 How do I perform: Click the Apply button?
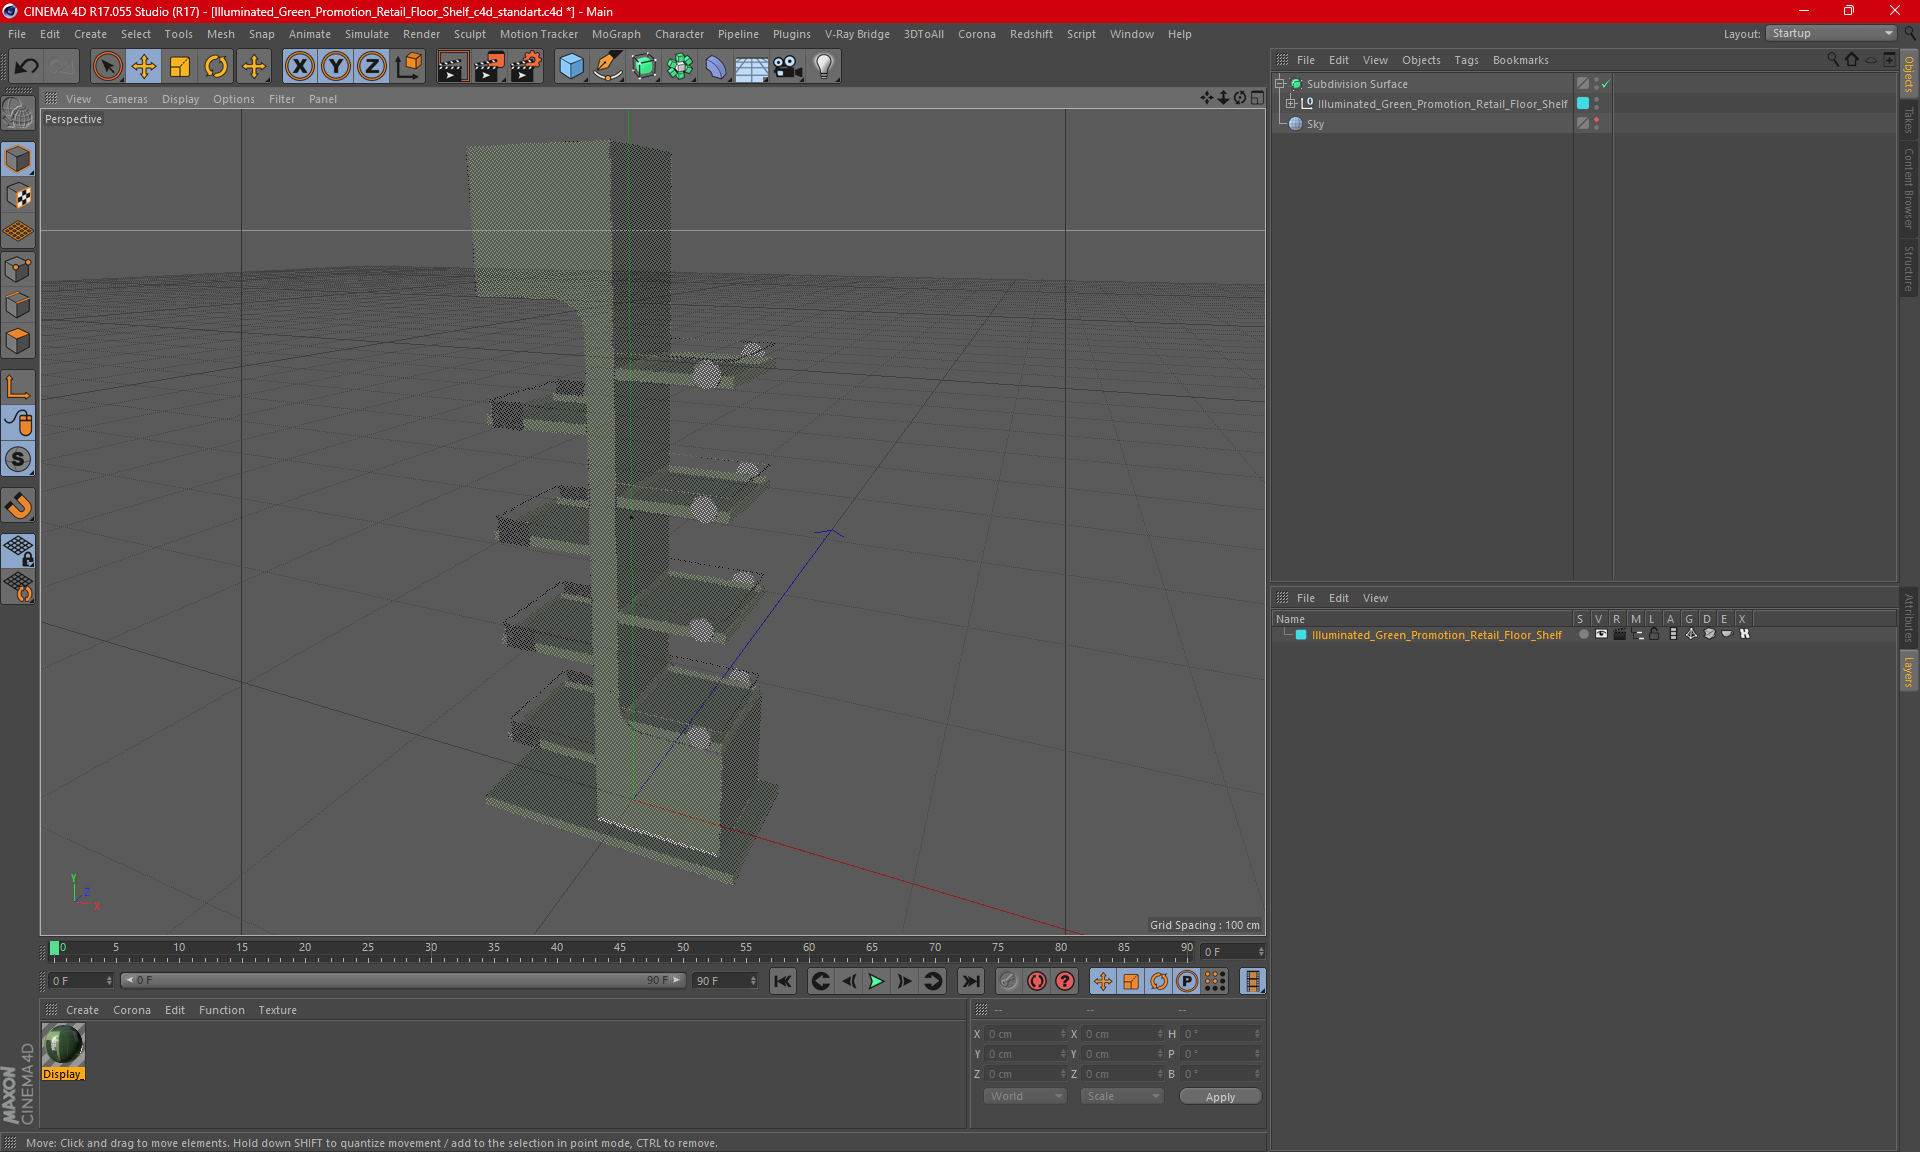coord(1220,1097)
